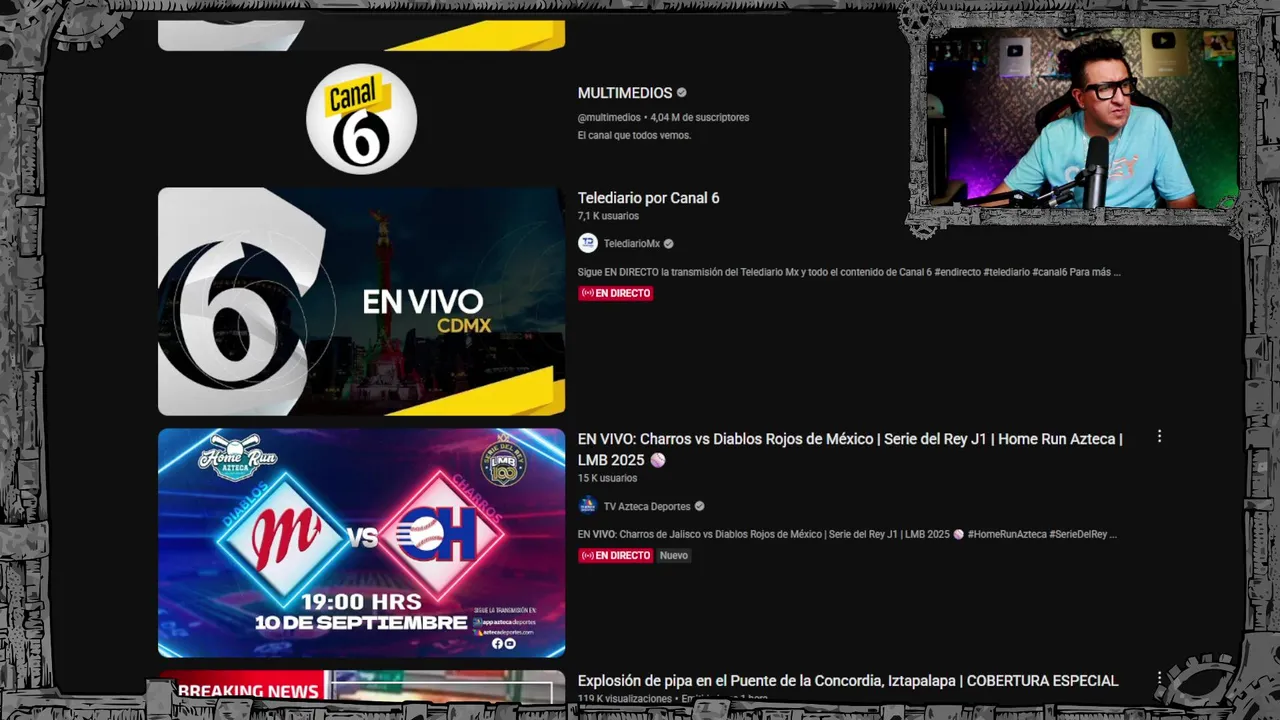Open more options for Explosión de pipa video
The width and height of the screenshot is (1280, 720).
(1159, 679)
